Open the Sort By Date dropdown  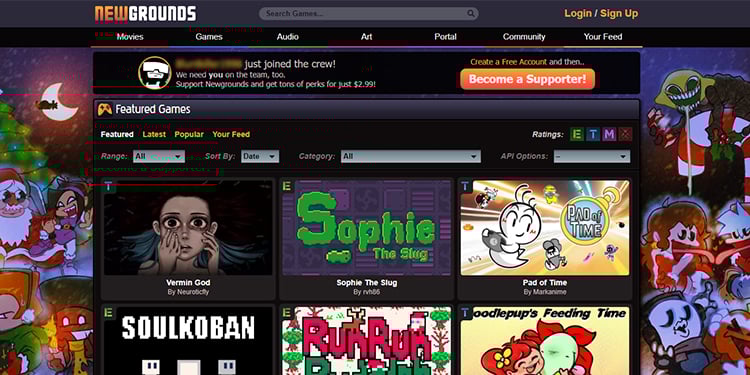coord(260,156)
